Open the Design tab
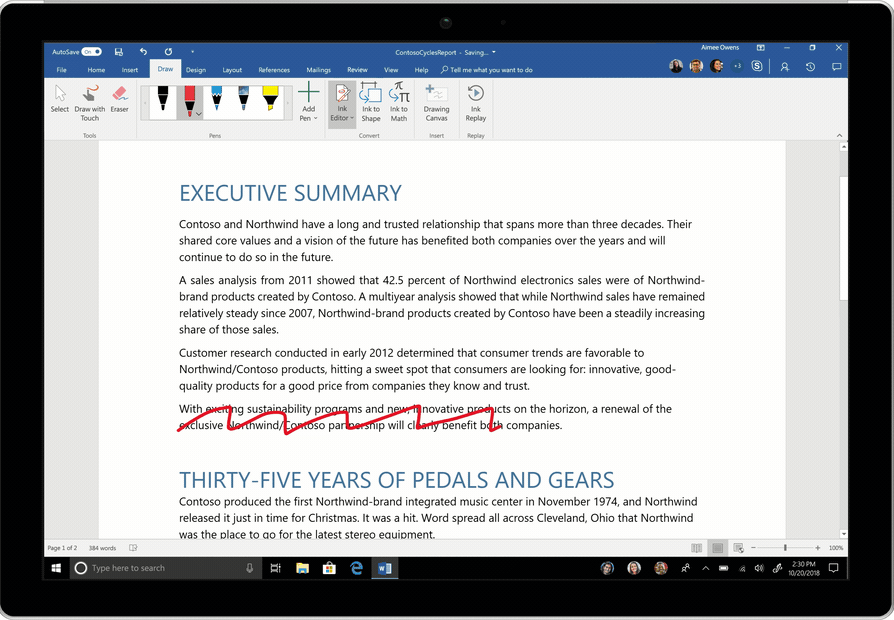The image size is (894, 620). (195, 70)
